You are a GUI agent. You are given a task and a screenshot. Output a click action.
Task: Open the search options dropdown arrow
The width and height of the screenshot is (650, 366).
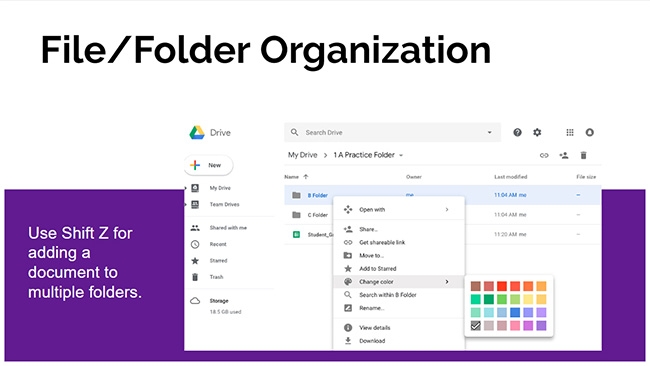point(490,132)
